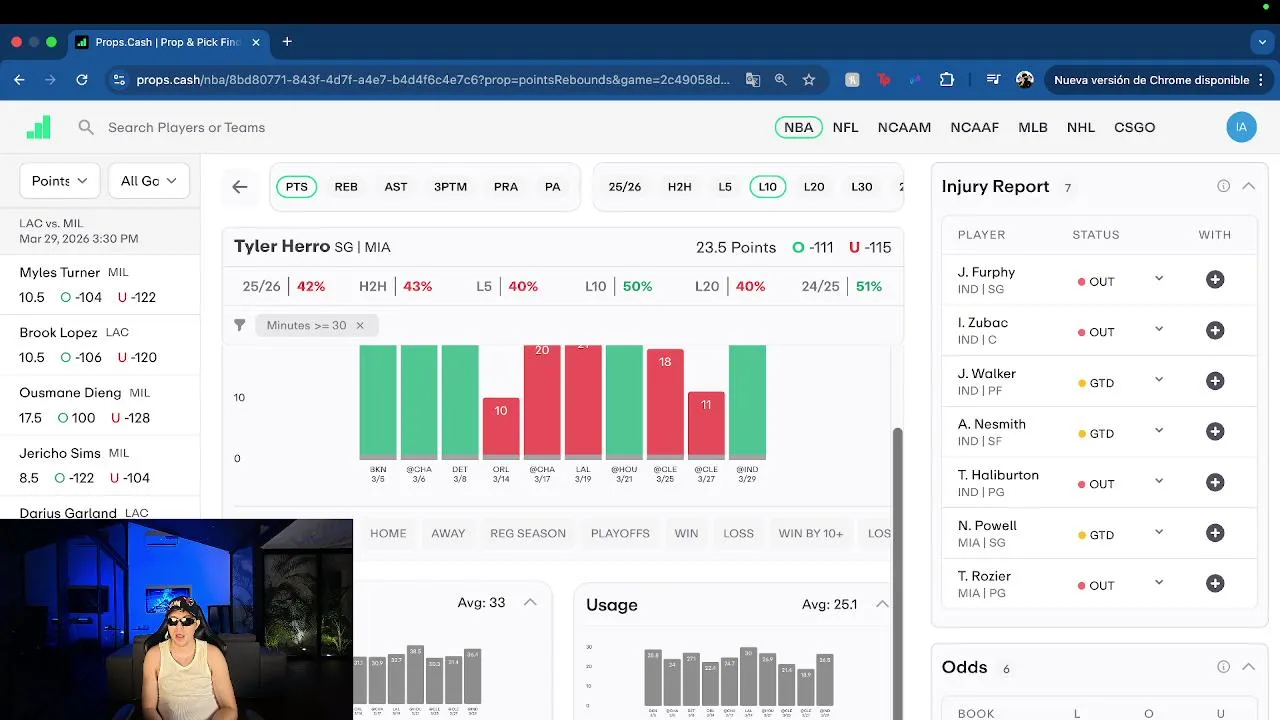Collapse the Usage chart panel
Image resolution: width=1280 pixels, height=720 pixels.
pyautogui.click(x=882, y=604)
